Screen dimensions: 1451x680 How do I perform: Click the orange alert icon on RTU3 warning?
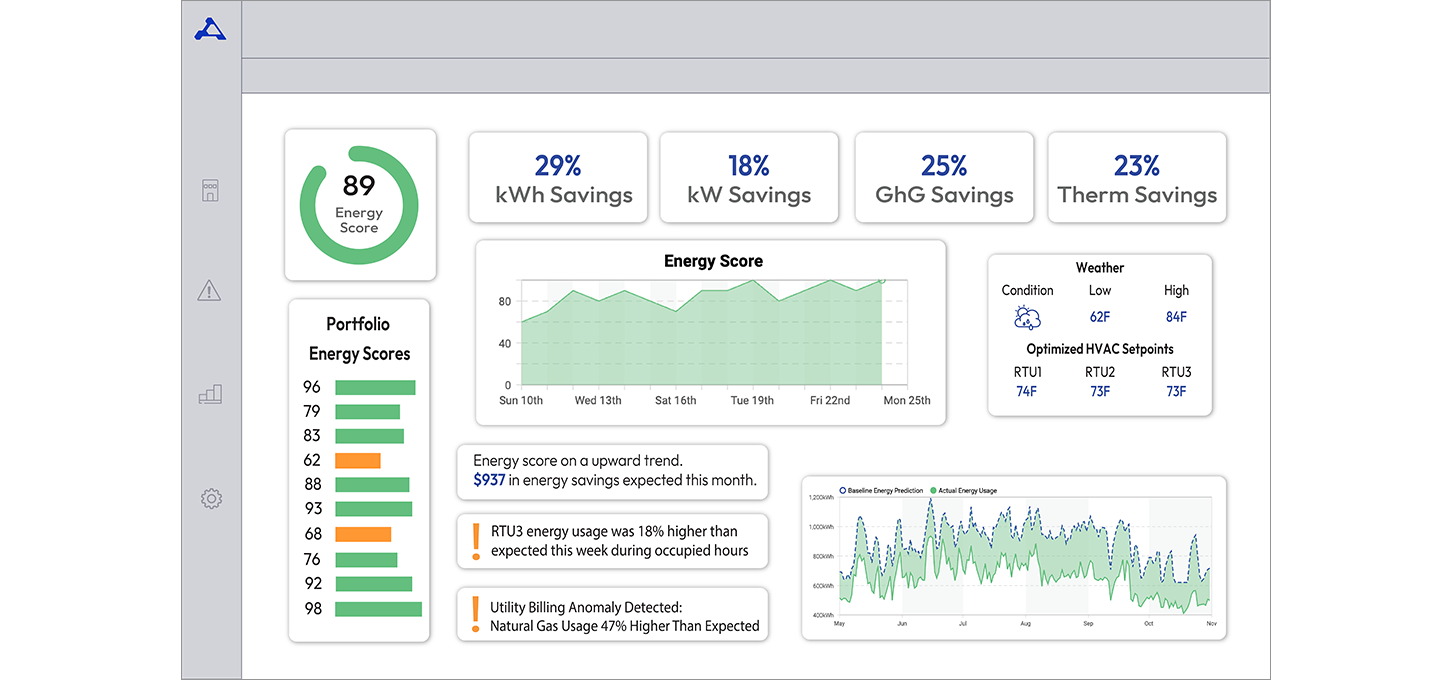click(x=475, y=540)
